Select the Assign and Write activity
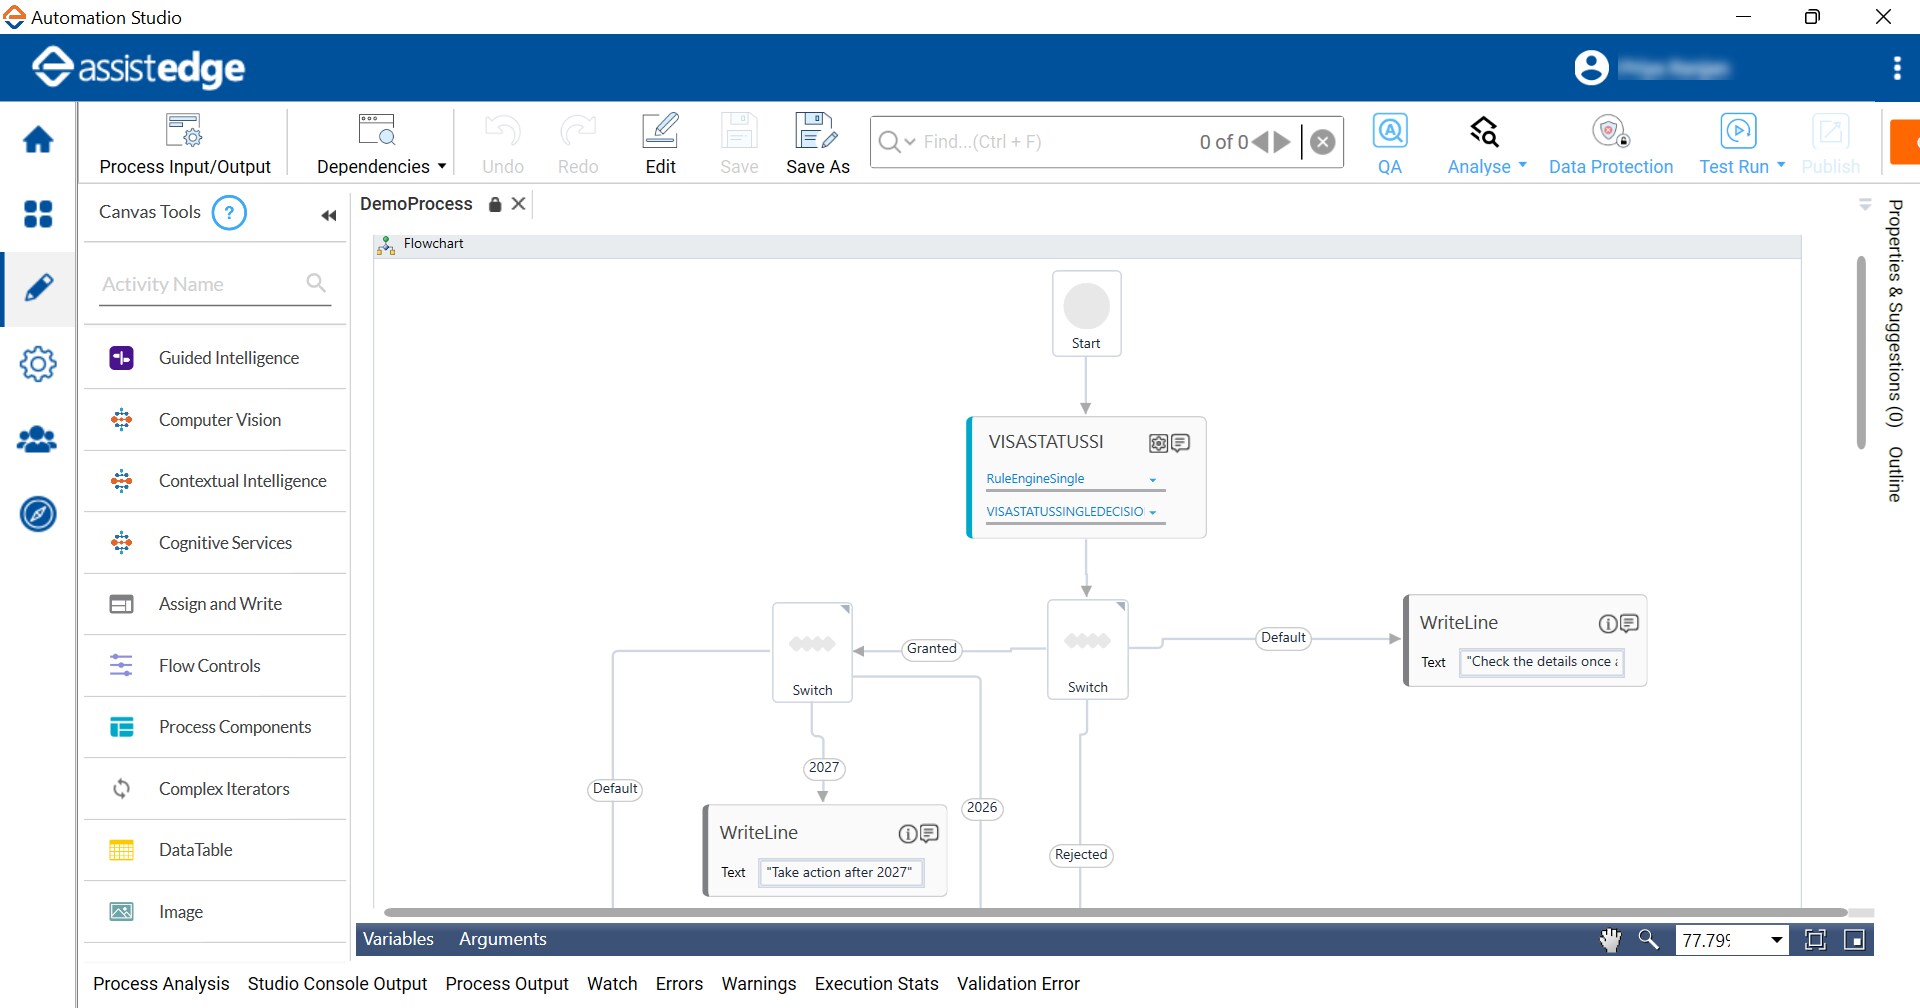The height and width of the screenshot is (1008, 1920). (x=220, y=603)
